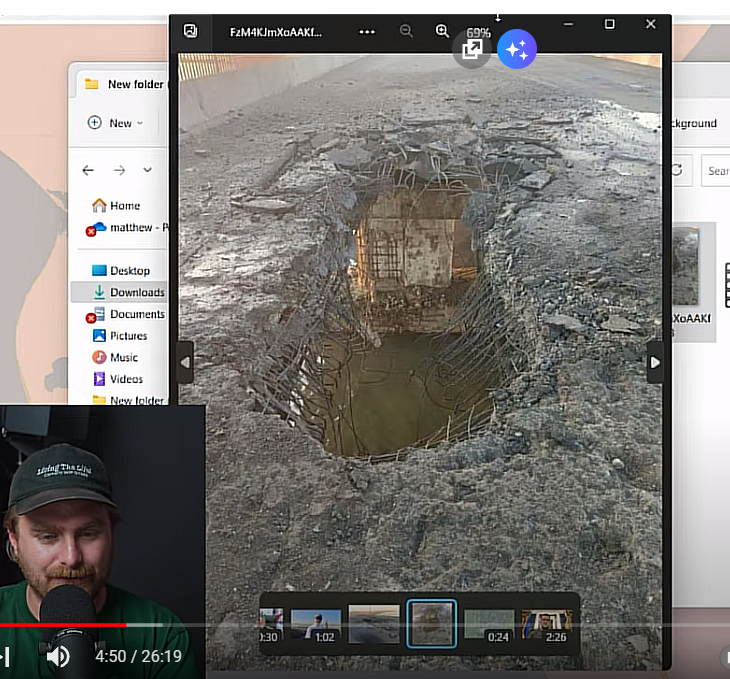Click the blue sparkle AI button
This screenshot has width=730, height=679.
pyautogui.click(x=517, y=49)
